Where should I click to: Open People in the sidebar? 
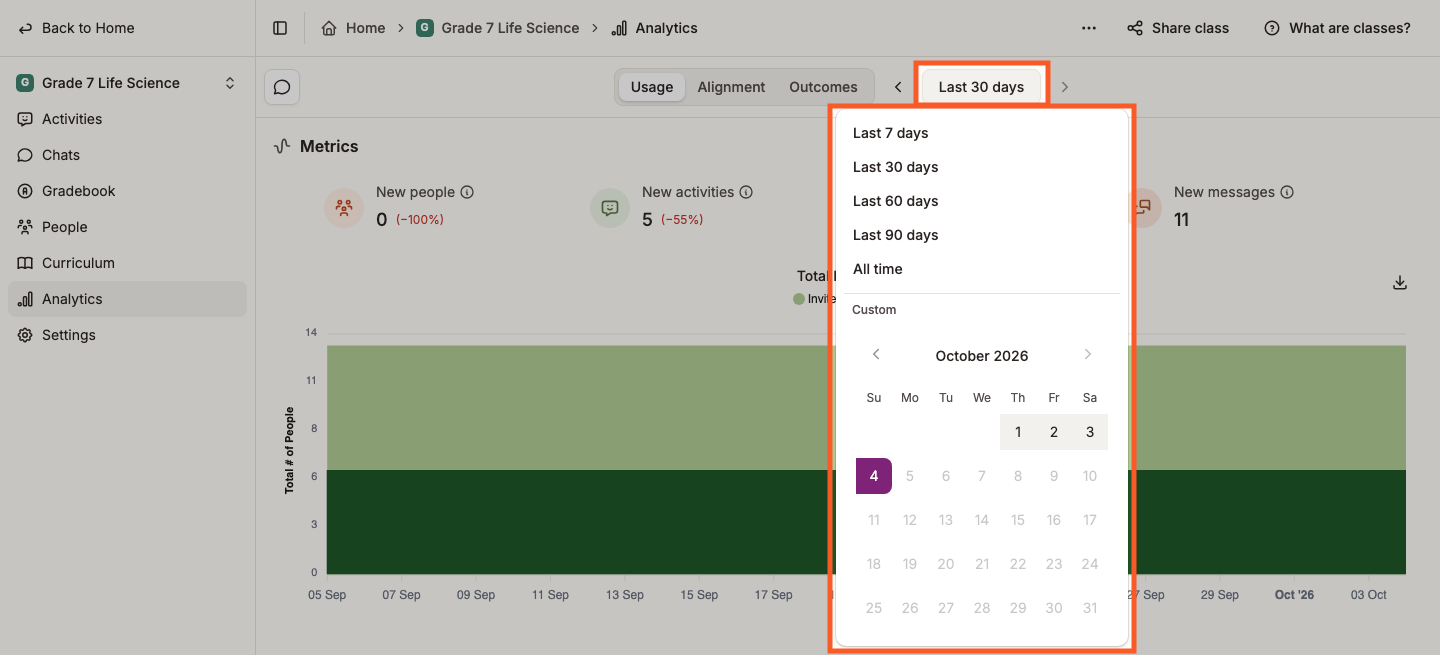(x=127, y=227)
